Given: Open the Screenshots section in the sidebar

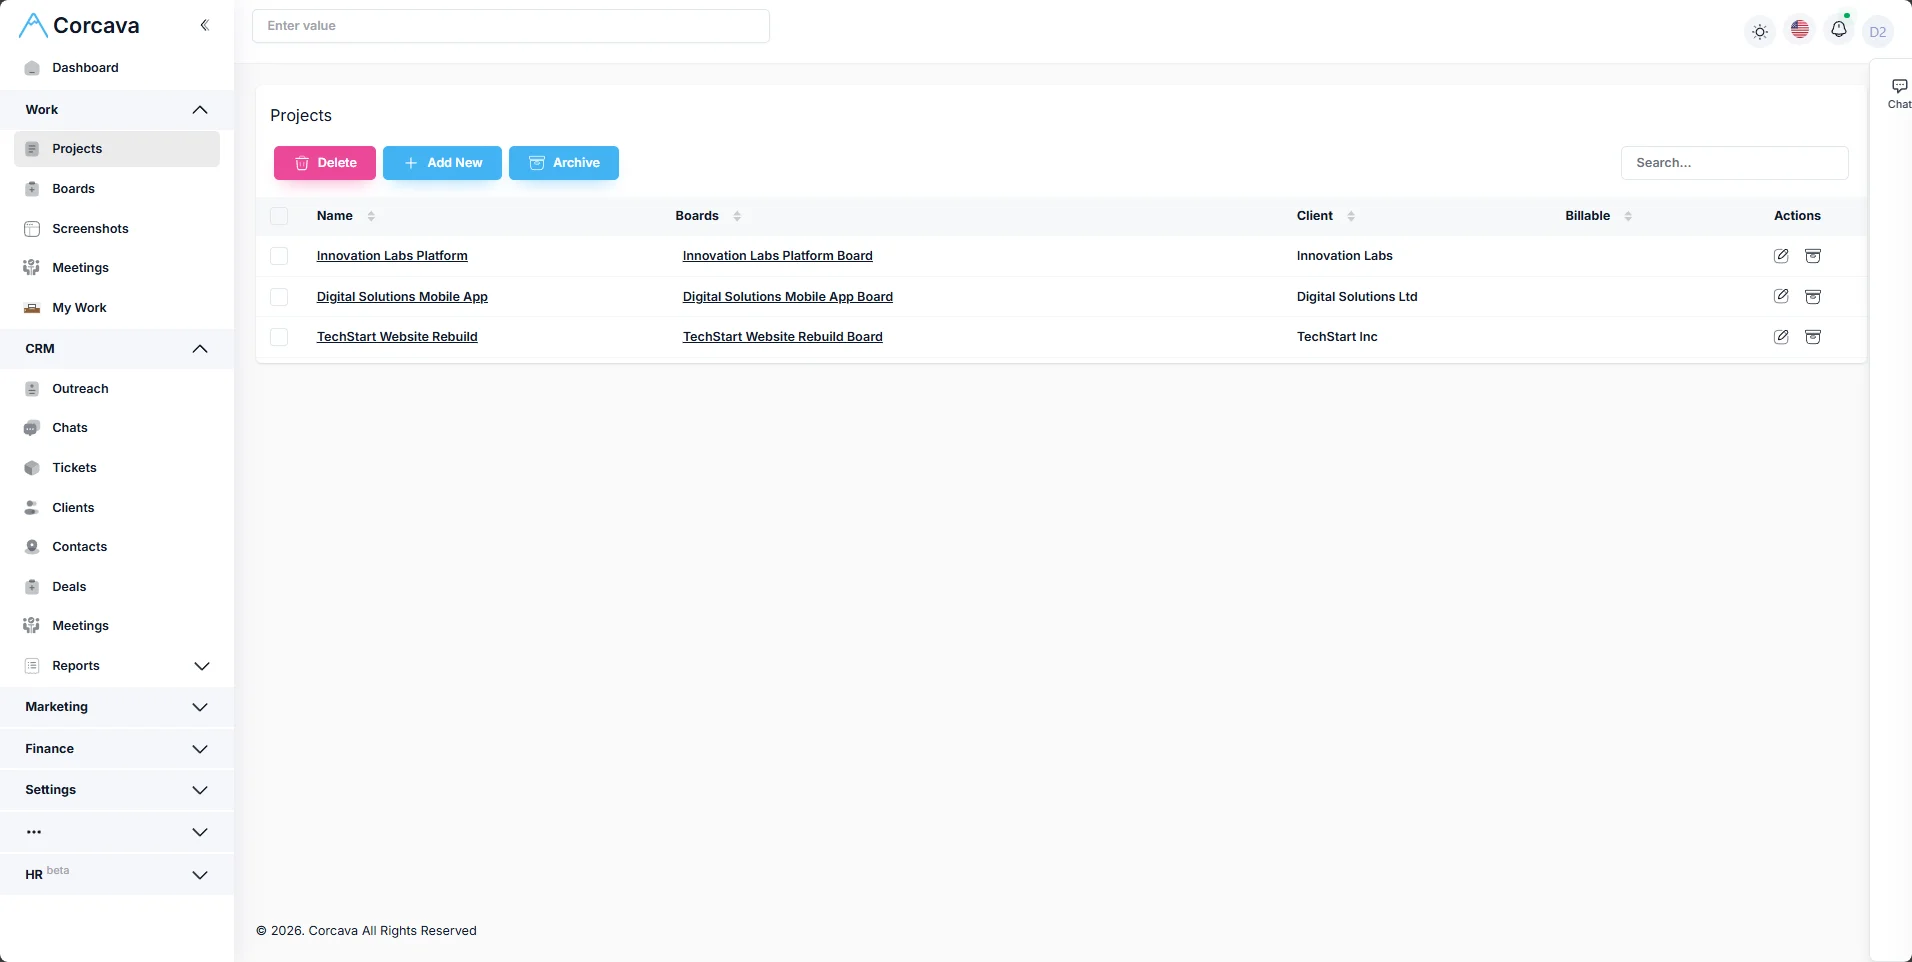Looking at the screenshot, I should tap(89, 229).
